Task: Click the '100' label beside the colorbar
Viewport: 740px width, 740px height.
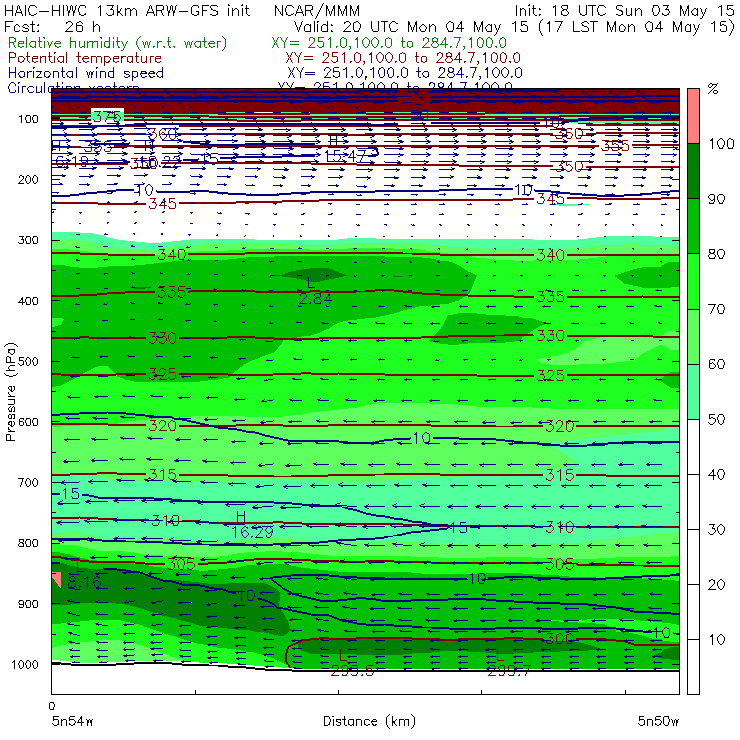Action: coord(721,143)
